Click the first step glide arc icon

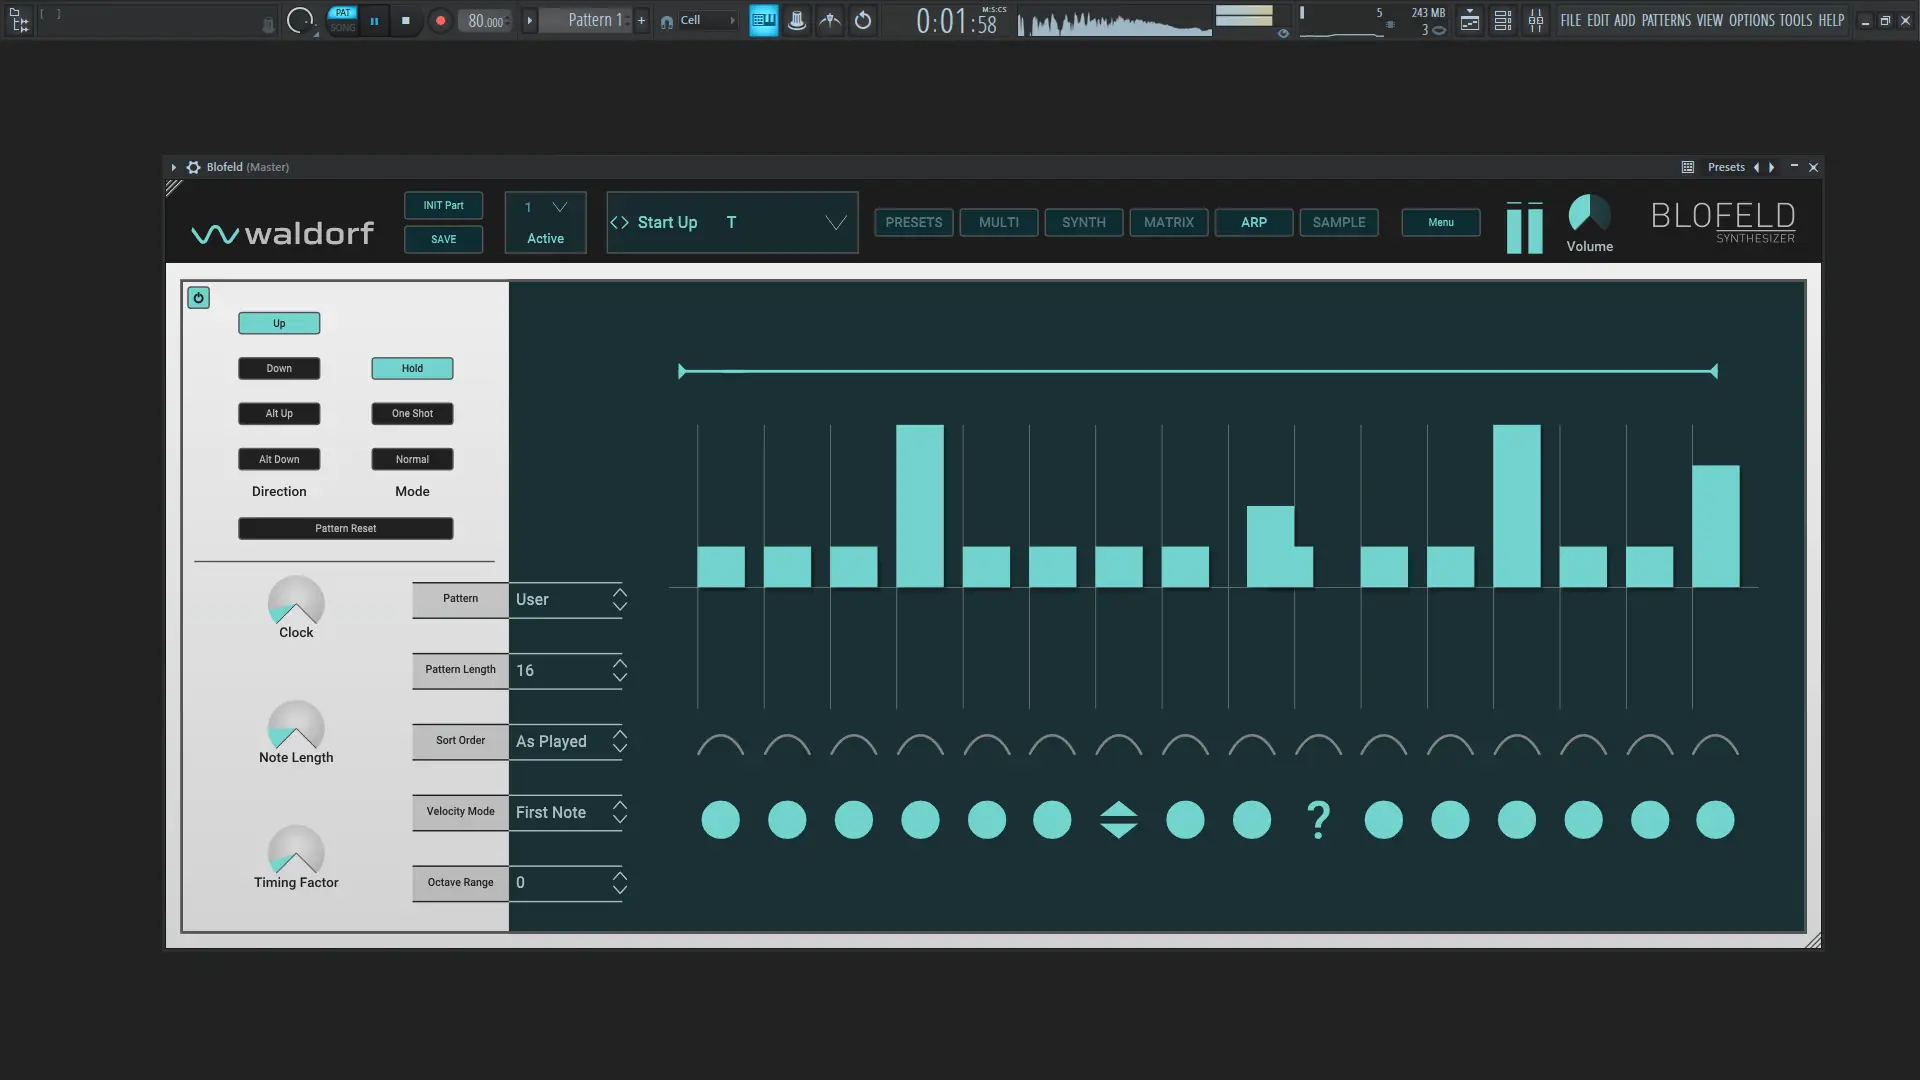pos(720,745)
